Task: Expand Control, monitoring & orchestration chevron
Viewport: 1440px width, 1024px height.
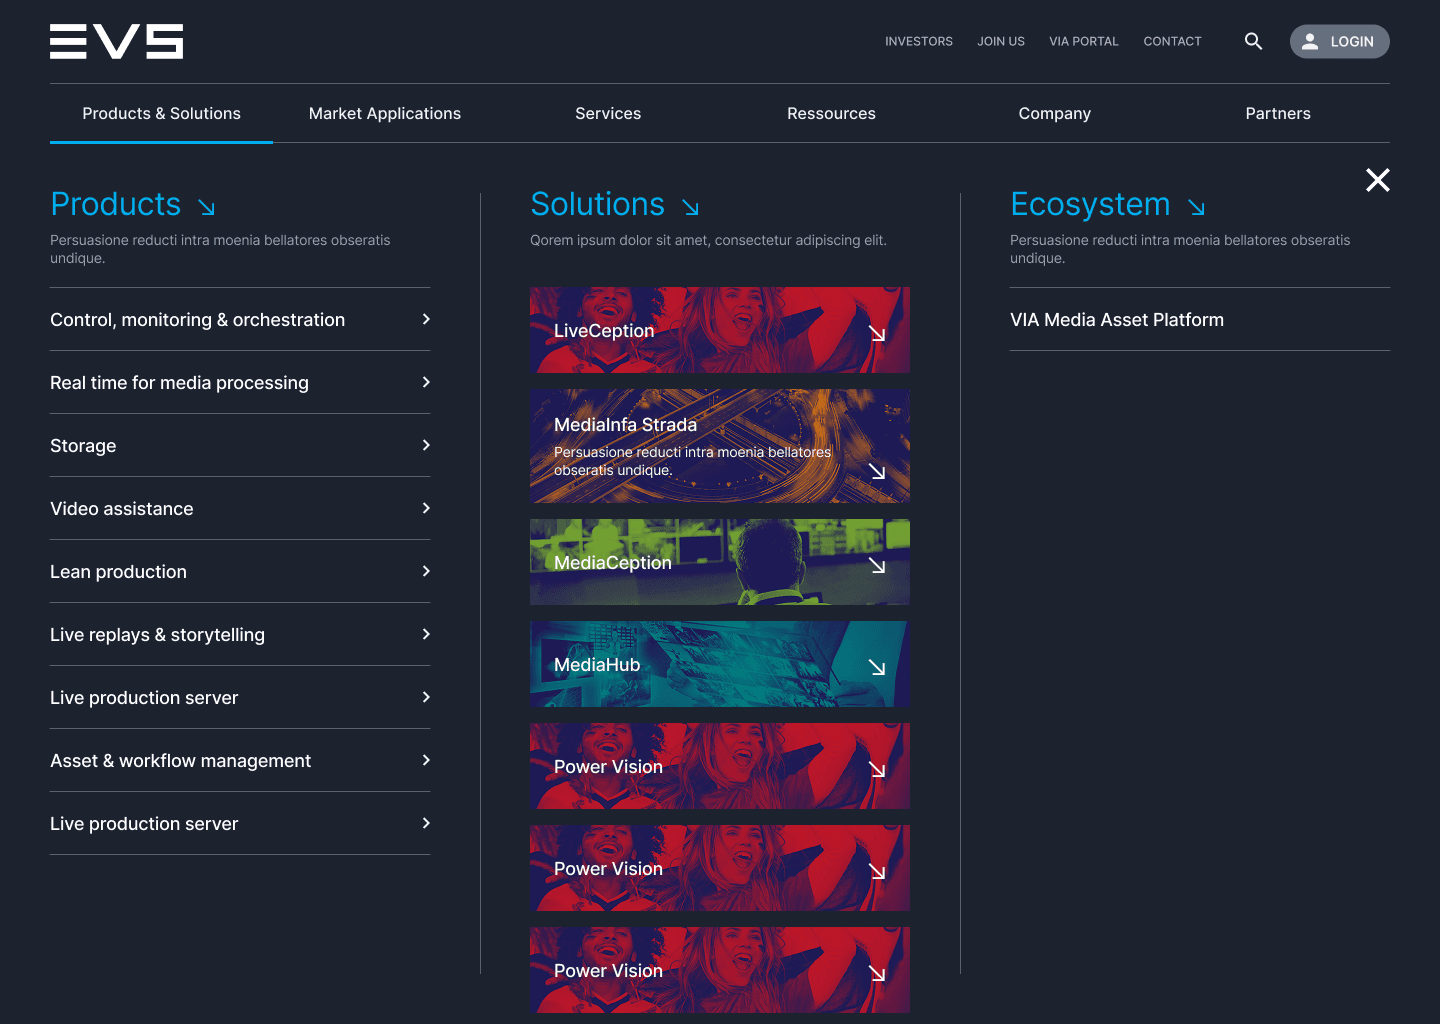Action: [x=426, y=319]
